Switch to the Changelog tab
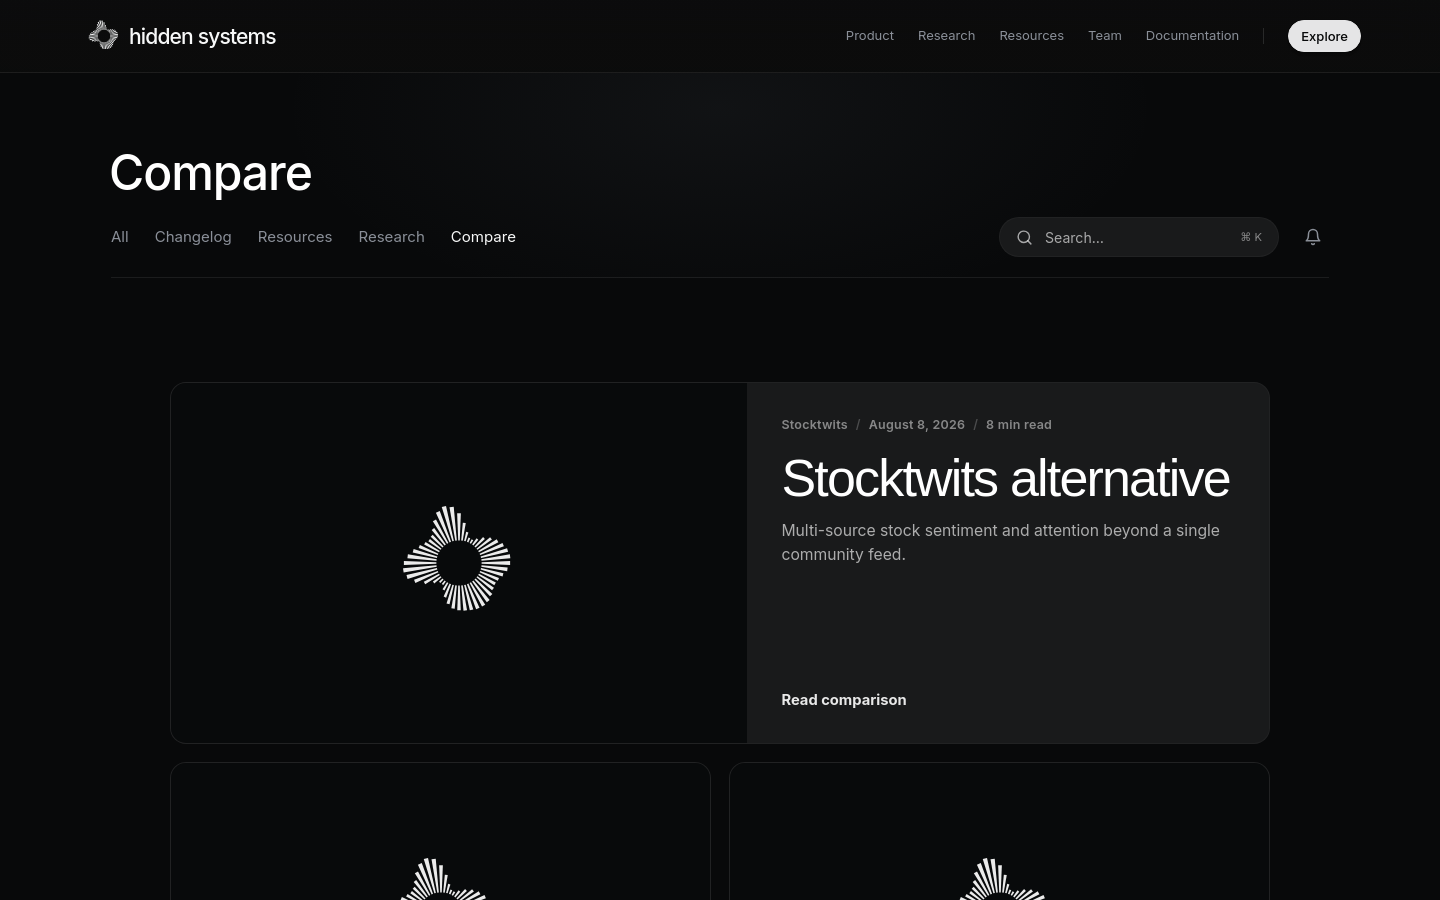Screen dimensions: 1440x900 pyautogui.click(x=193, y=237)
